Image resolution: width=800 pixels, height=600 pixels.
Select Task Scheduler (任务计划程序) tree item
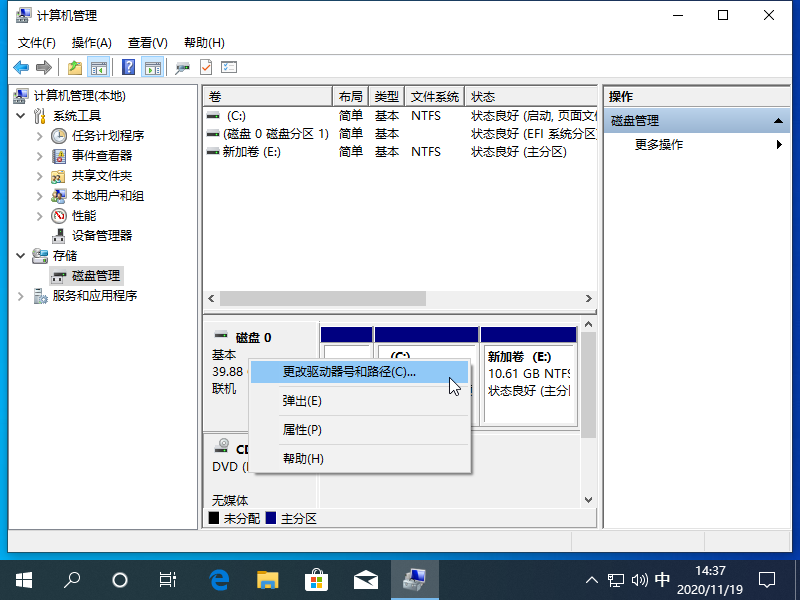[108, 136]
